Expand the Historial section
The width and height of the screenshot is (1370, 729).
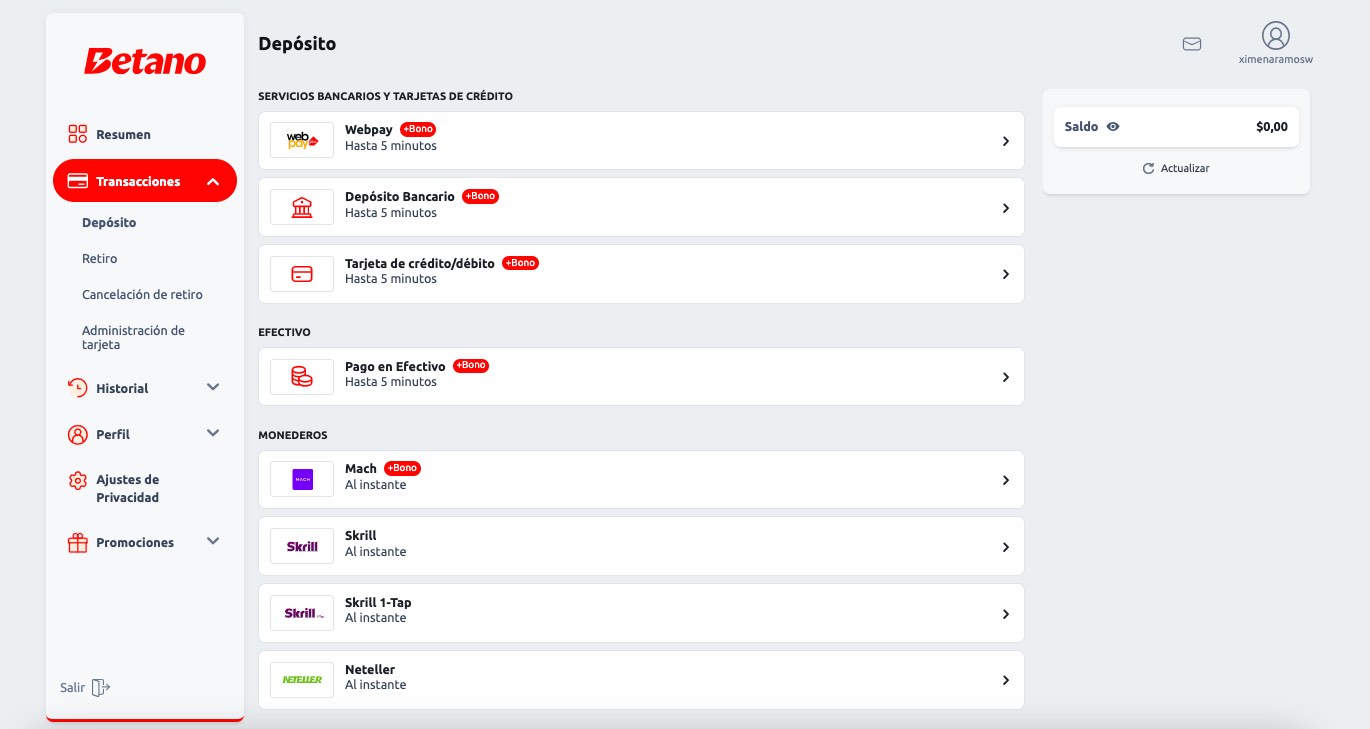[212, 388]
